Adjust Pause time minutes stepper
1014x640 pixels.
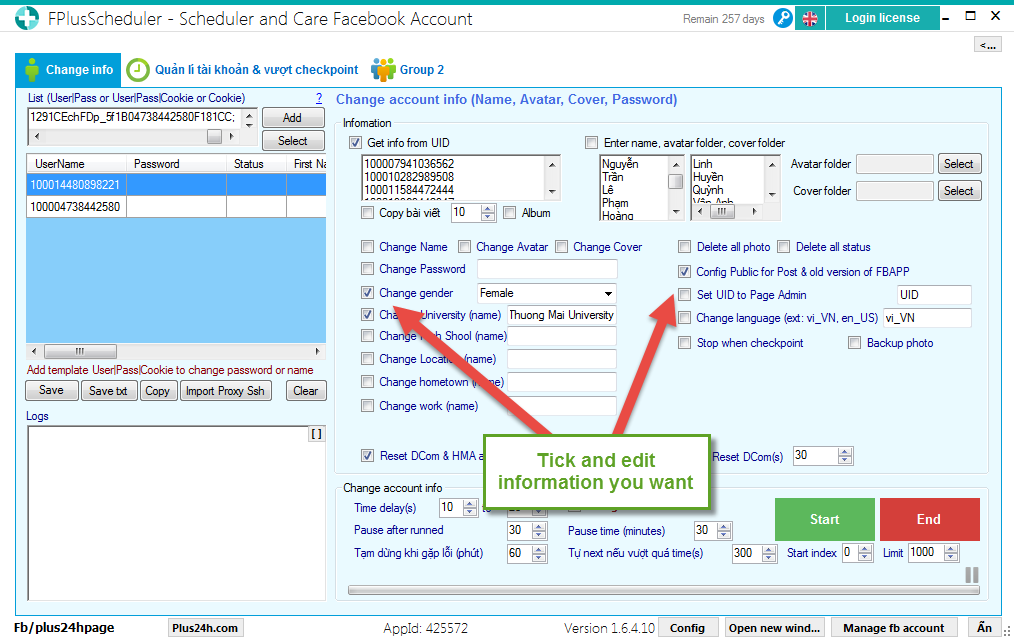(724, 531)
